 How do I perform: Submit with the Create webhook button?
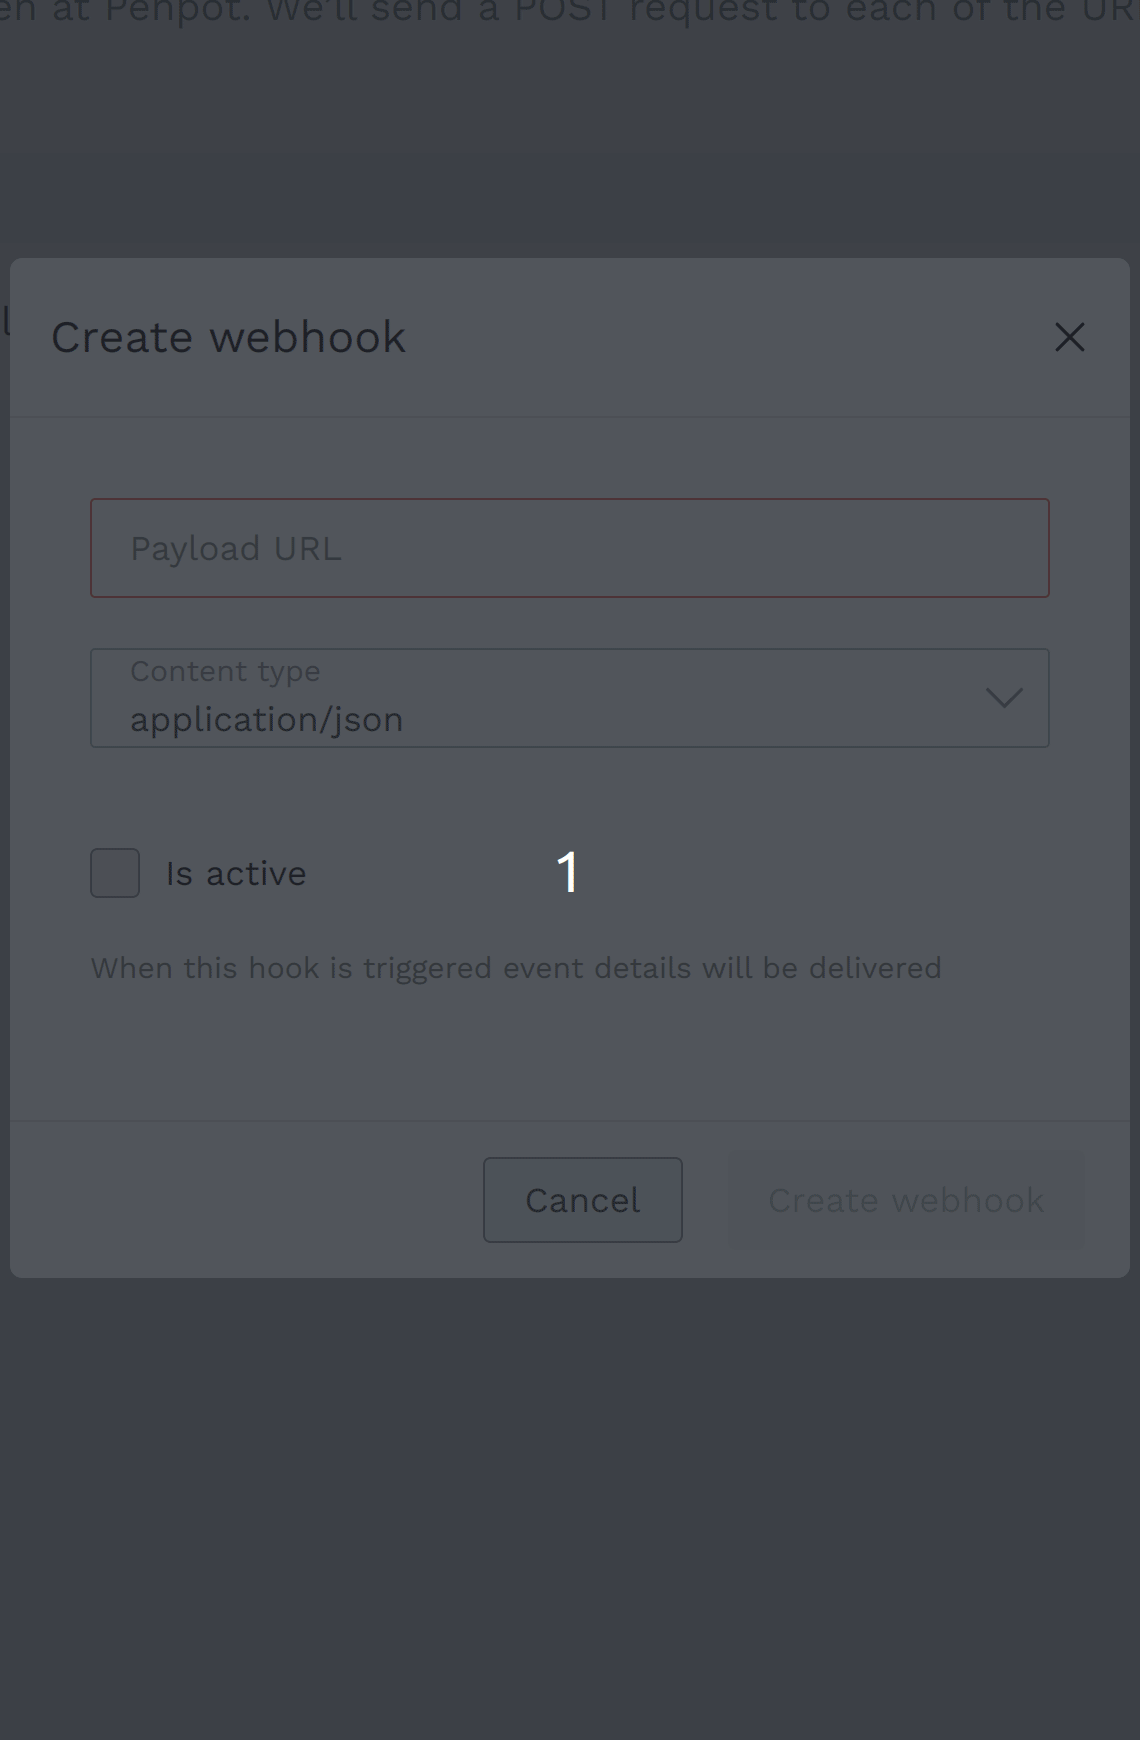[x=906, y=1200]
